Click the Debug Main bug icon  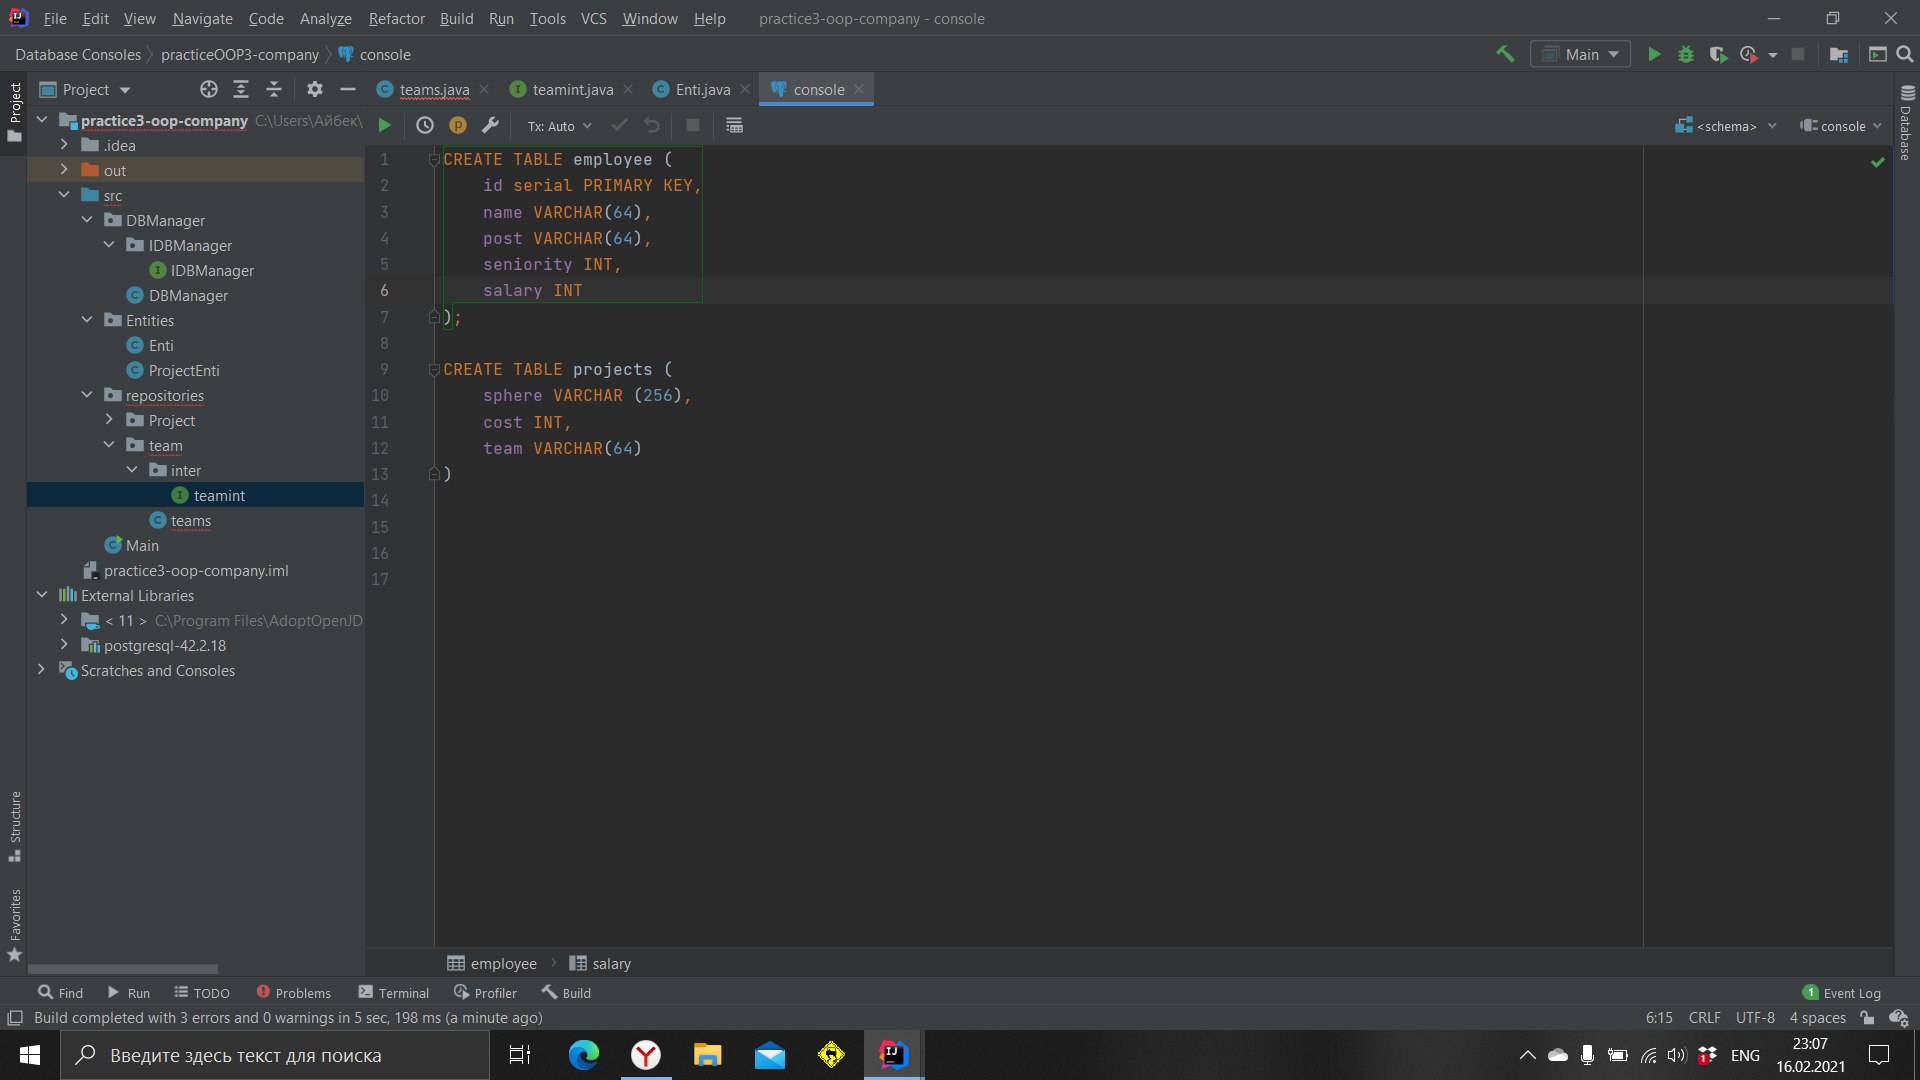click(1686, 55)
